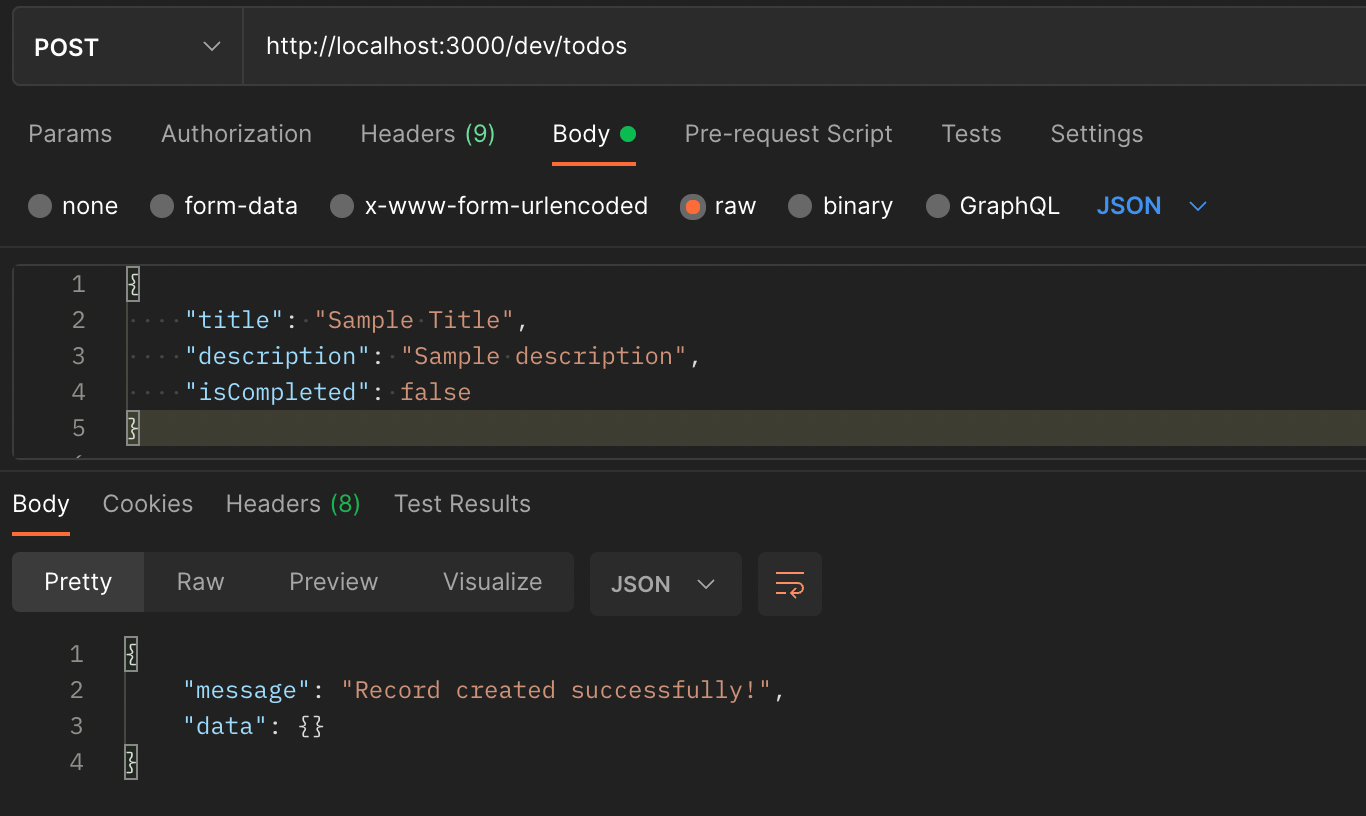Open the Authorization tab
Image resolution: width=1366 pixels, height=816 pixels.
click(x=236, y=134)
